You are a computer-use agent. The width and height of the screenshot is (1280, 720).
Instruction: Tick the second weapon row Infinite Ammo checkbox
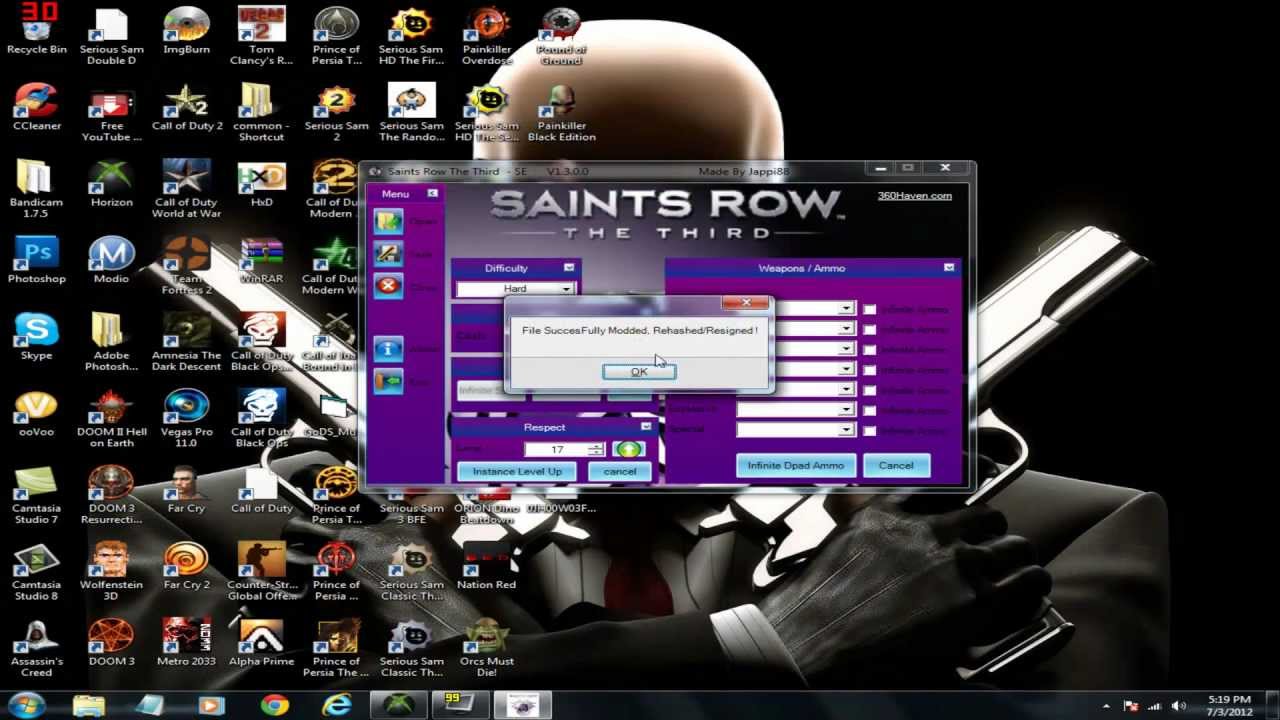point(870,329)
